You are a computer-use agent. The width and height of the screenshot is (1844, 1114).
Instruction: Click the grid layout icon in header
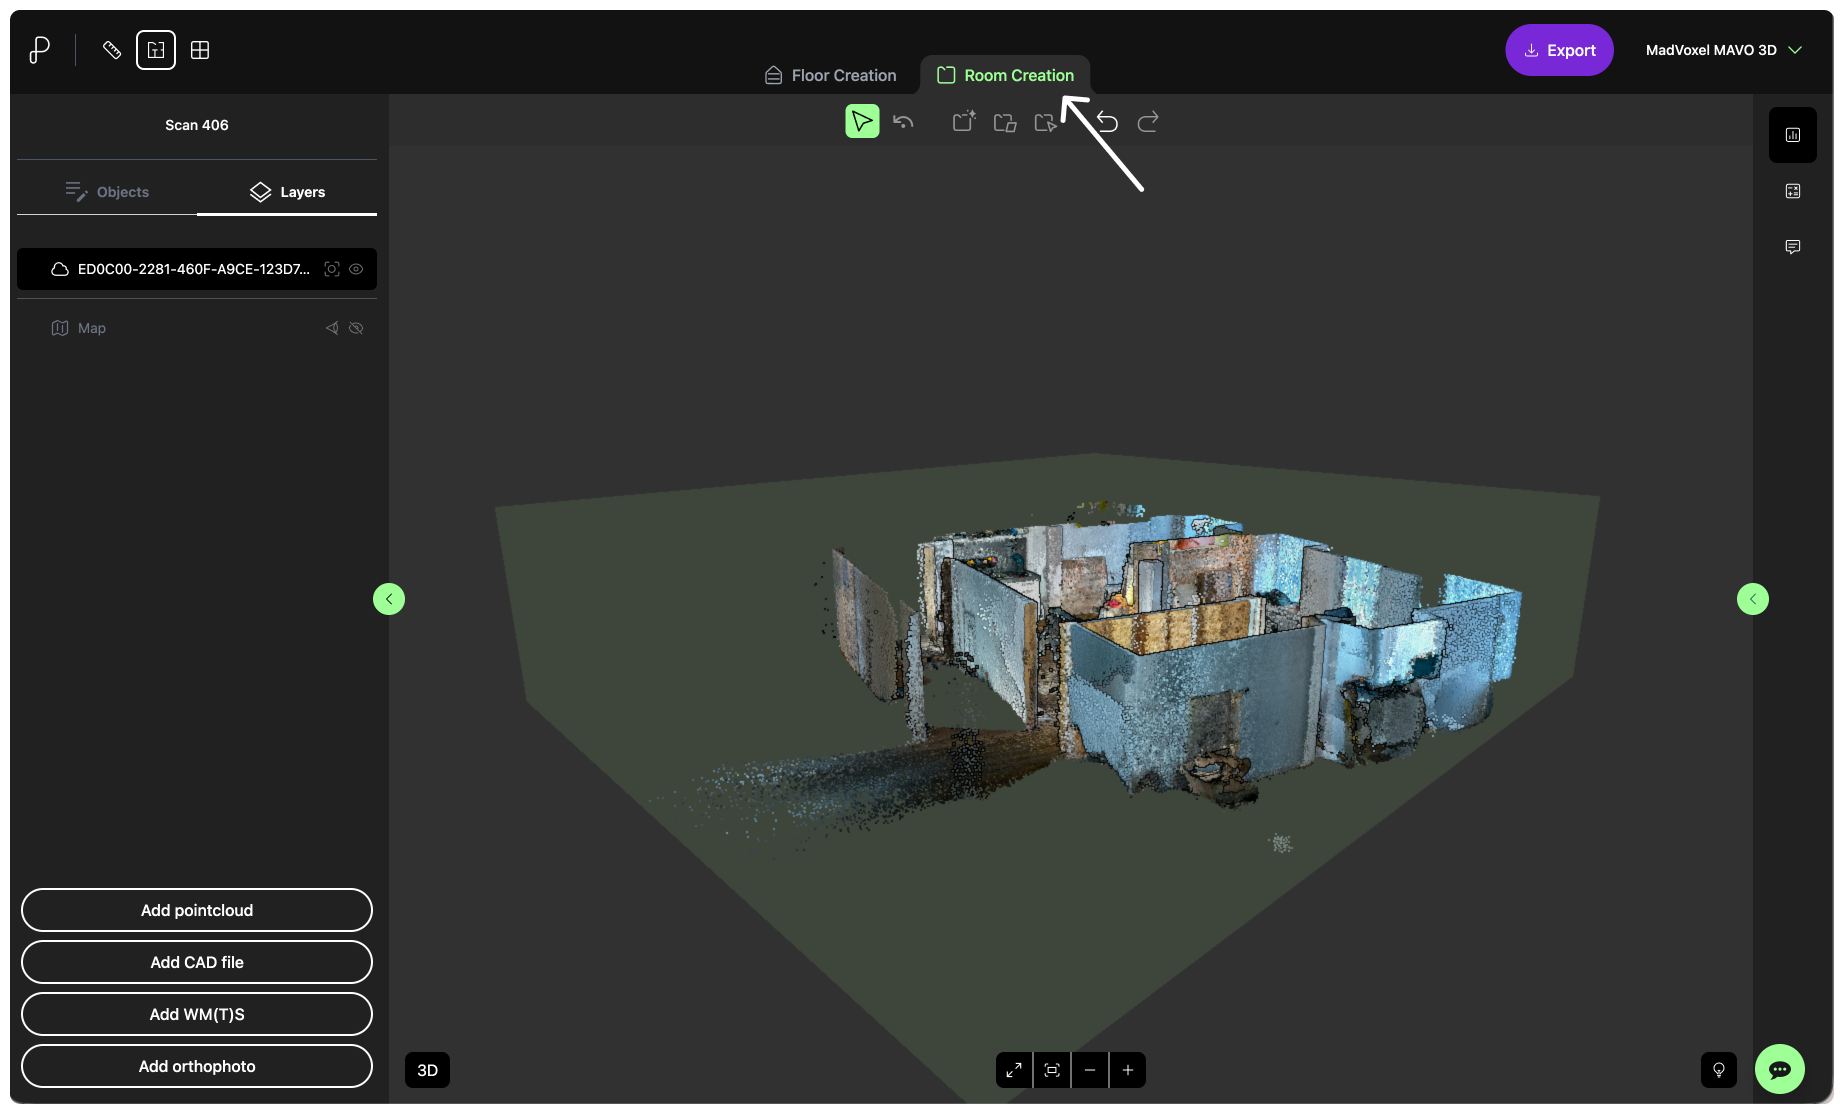click(200, 50)
